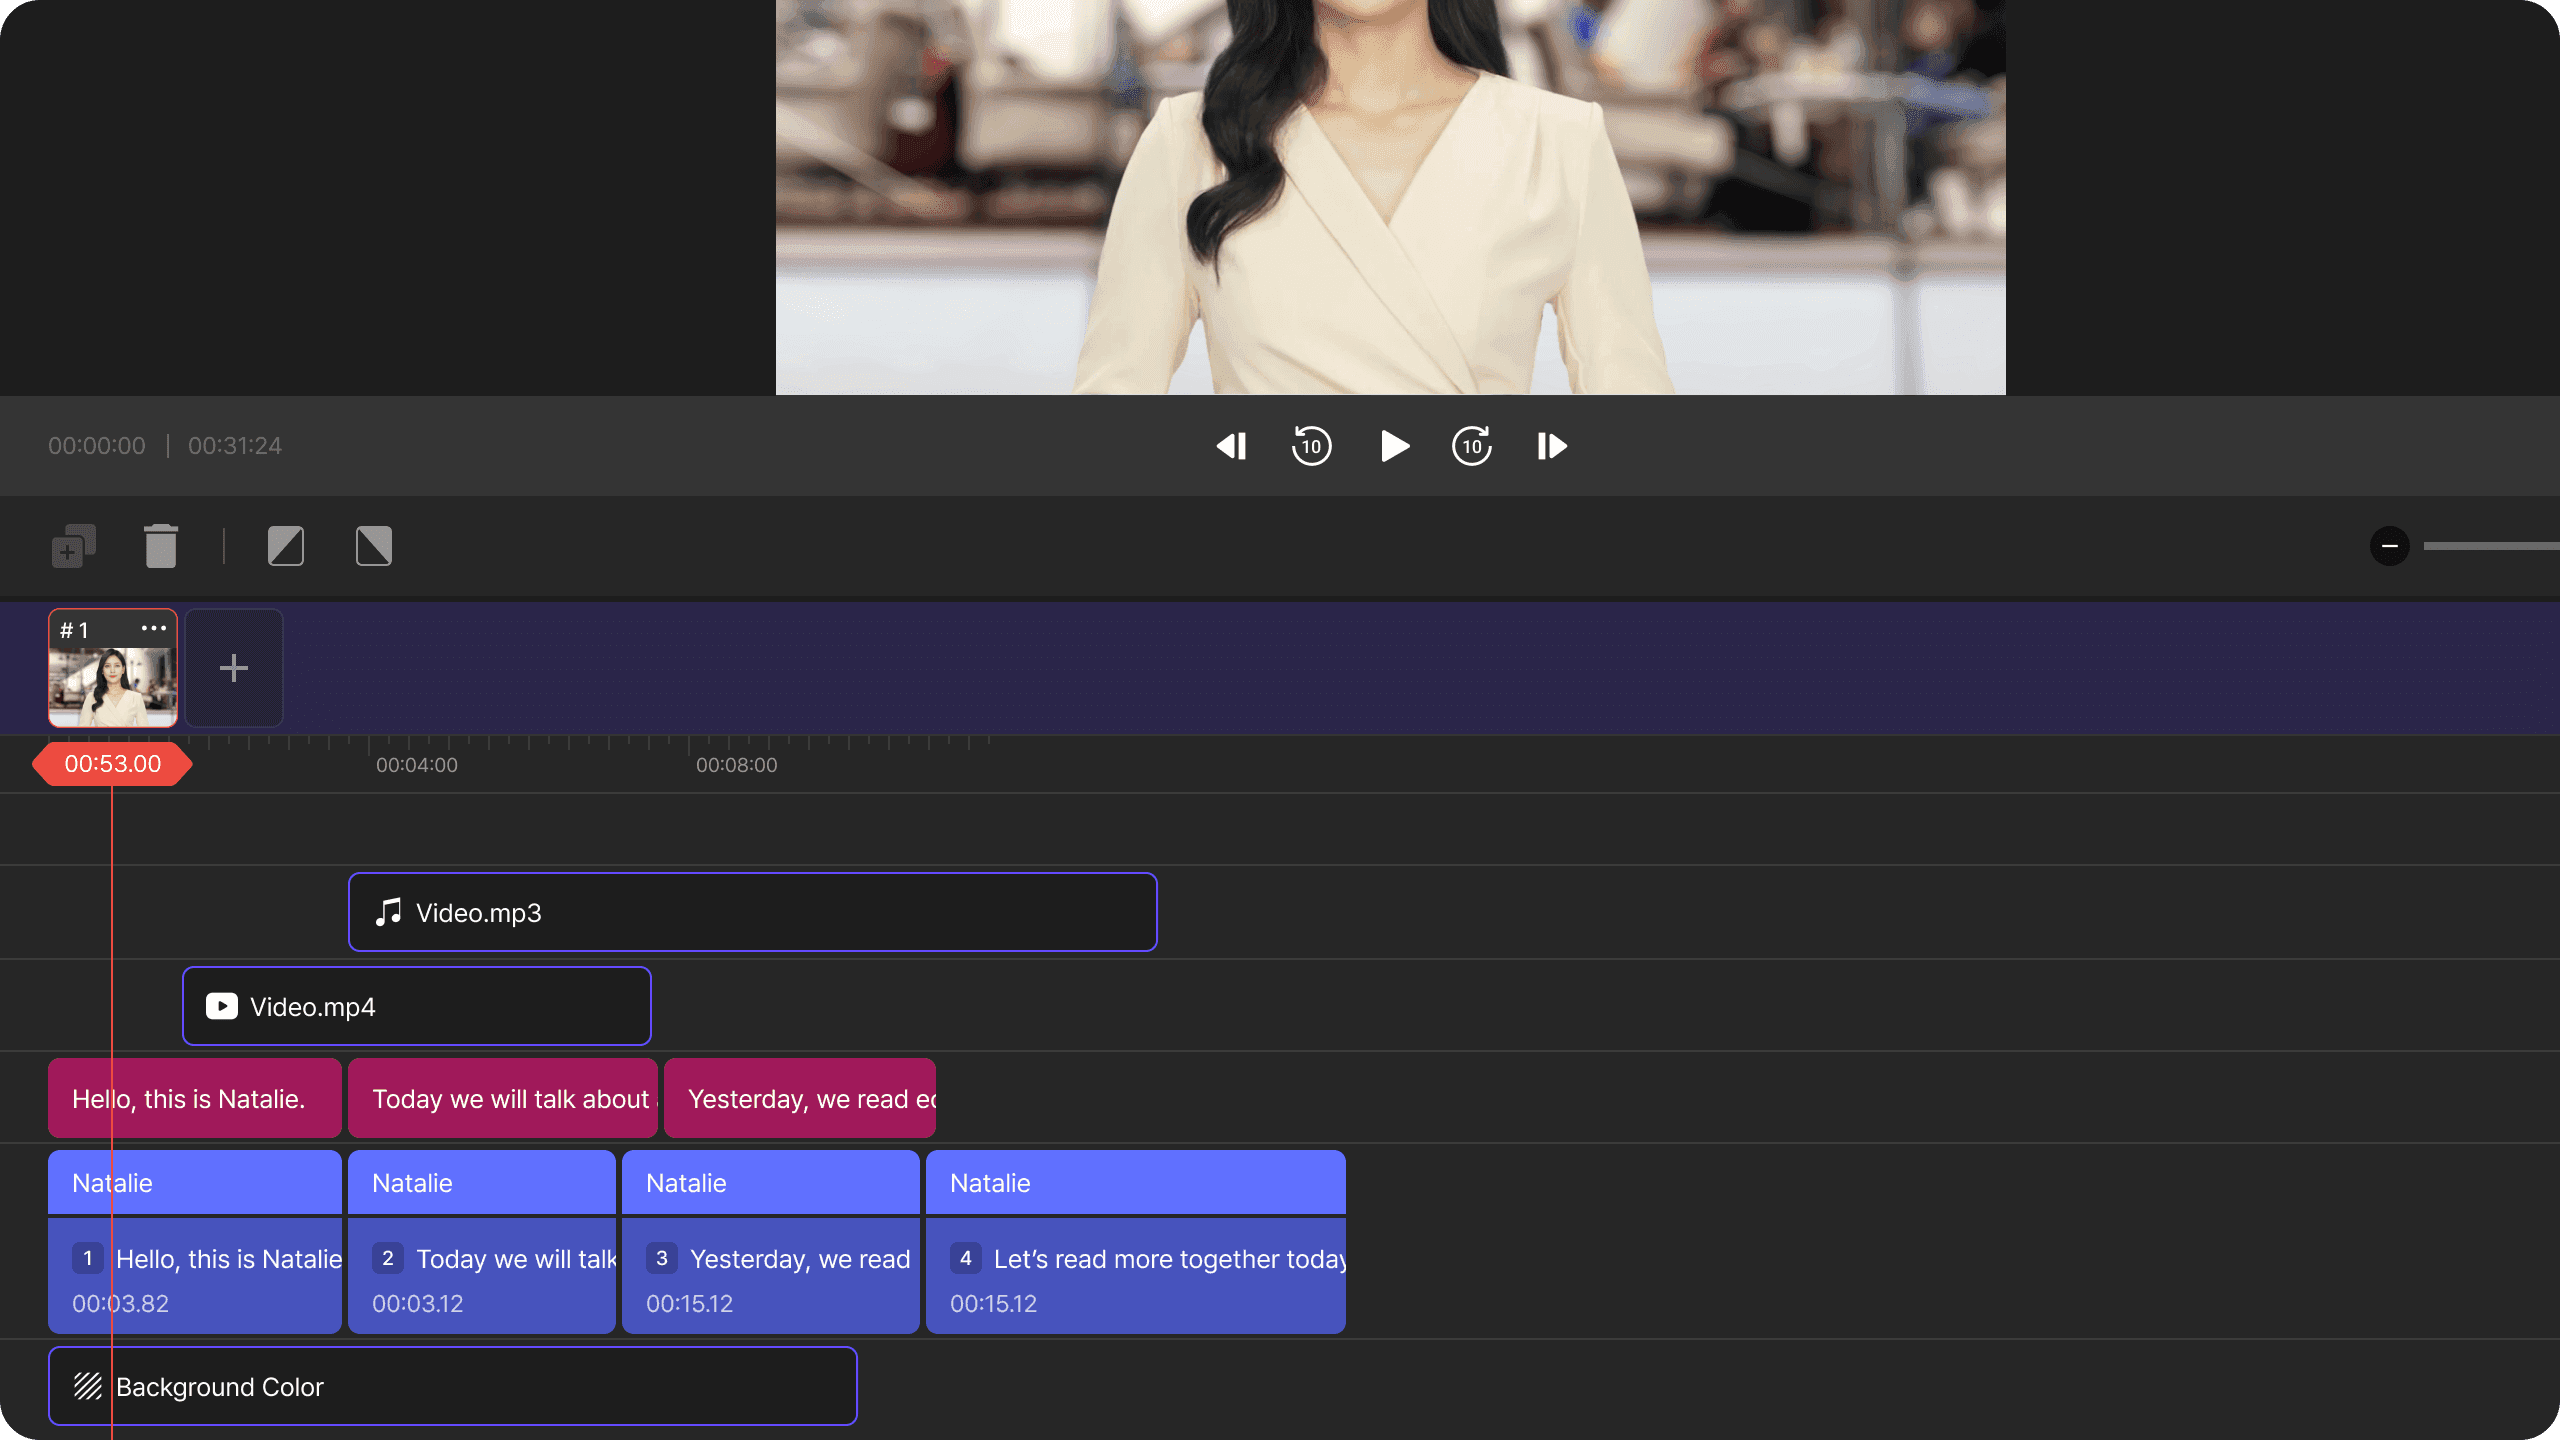Open scene #1 options via the ellipsis menu
2560x1440 pixels.
pos(153,629)
